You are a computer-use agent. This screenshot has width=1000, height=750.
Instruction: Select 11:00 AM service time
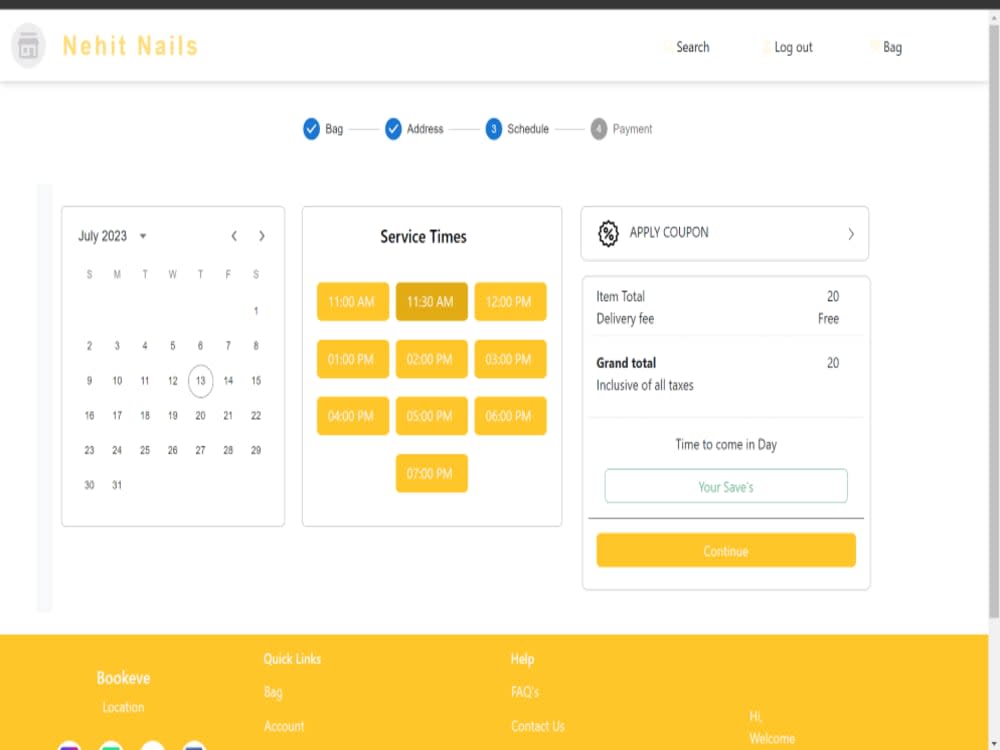353,302
